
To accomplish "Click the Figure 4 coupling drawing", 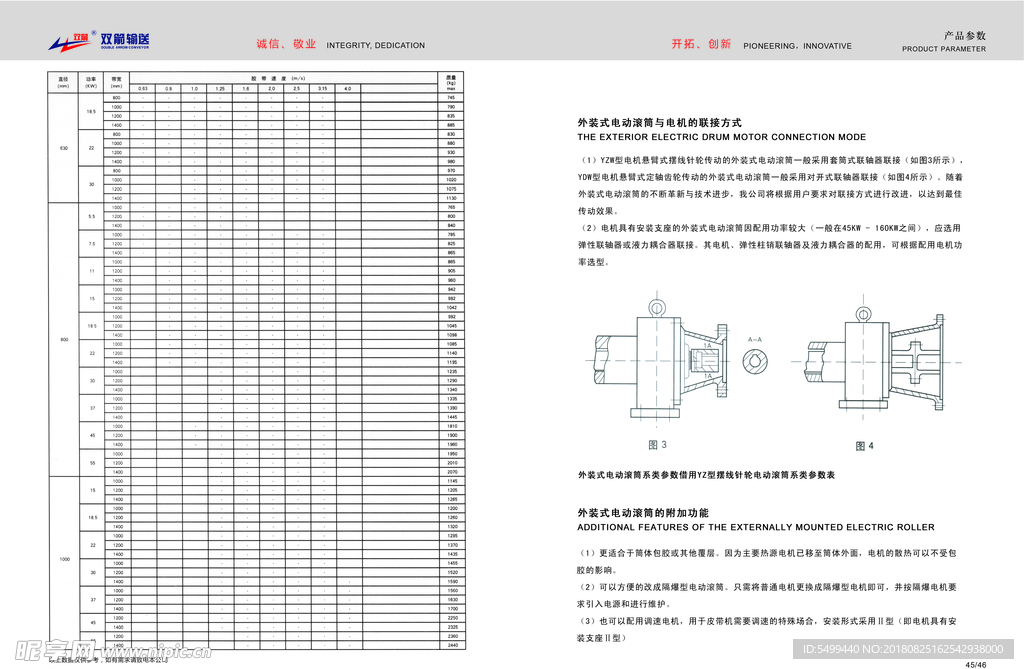I will [x=875, y=358].
